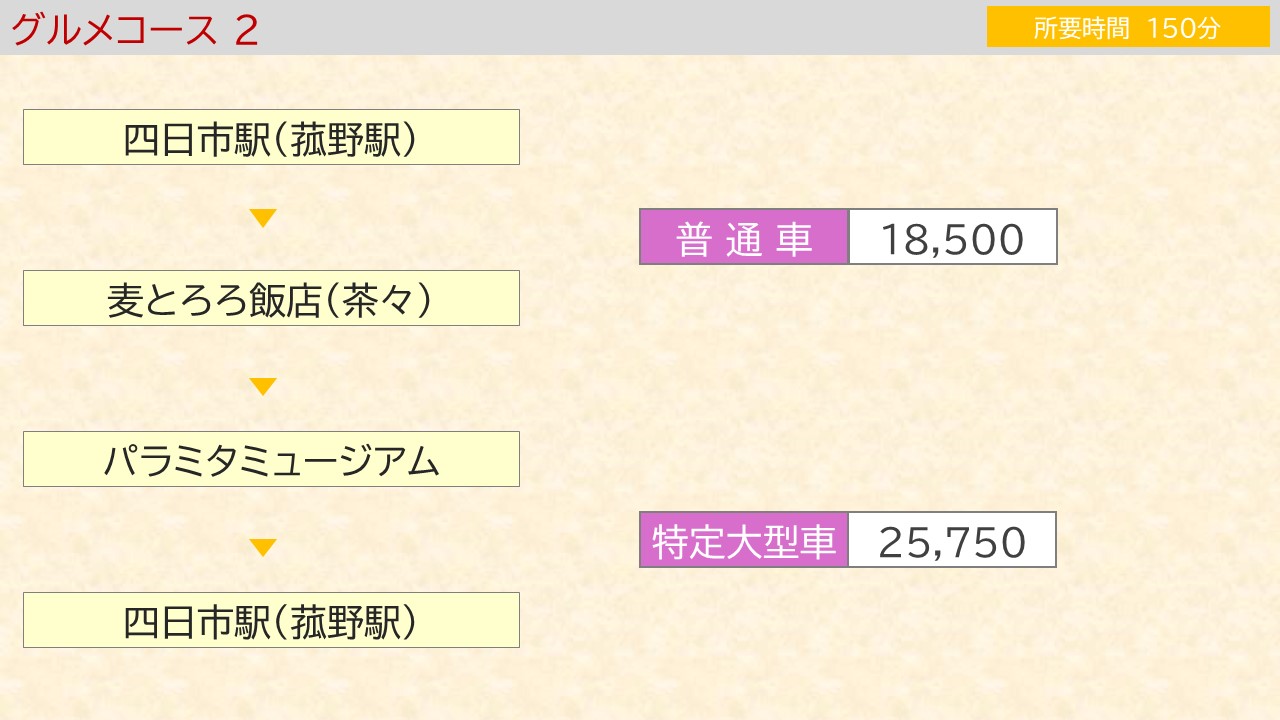Click the (茶々) text in restaurant box

(x=377, y=300)
